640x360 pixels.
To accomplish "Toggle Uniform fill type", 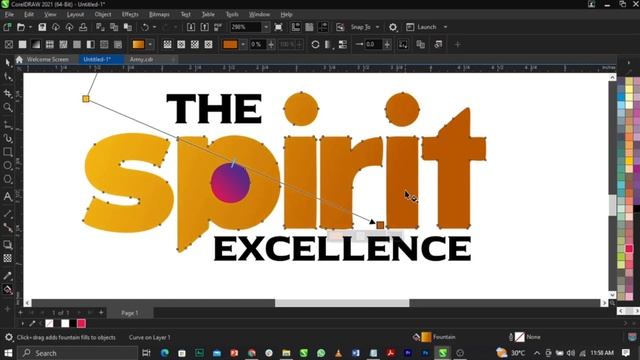I will click(22, 44).
